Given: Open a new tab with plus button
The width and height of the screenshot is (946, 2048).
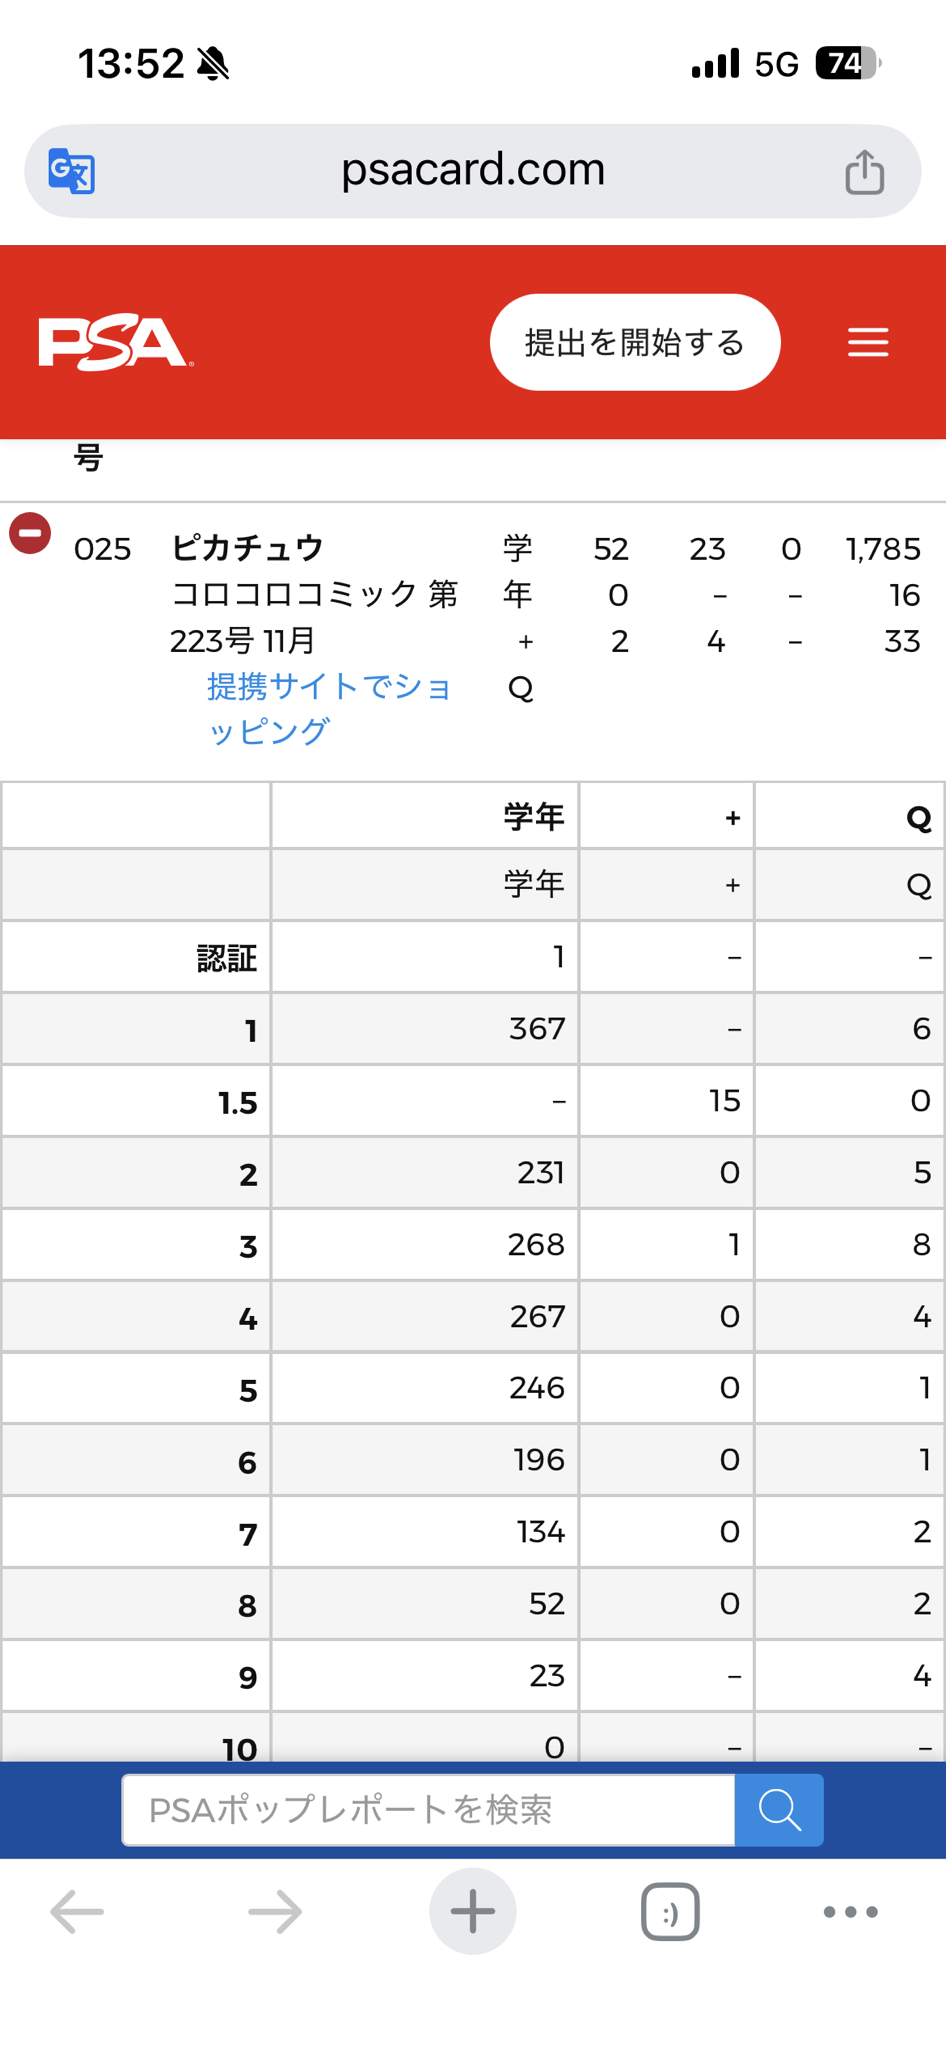Looking at the screenshot, I should point(473,1911).
